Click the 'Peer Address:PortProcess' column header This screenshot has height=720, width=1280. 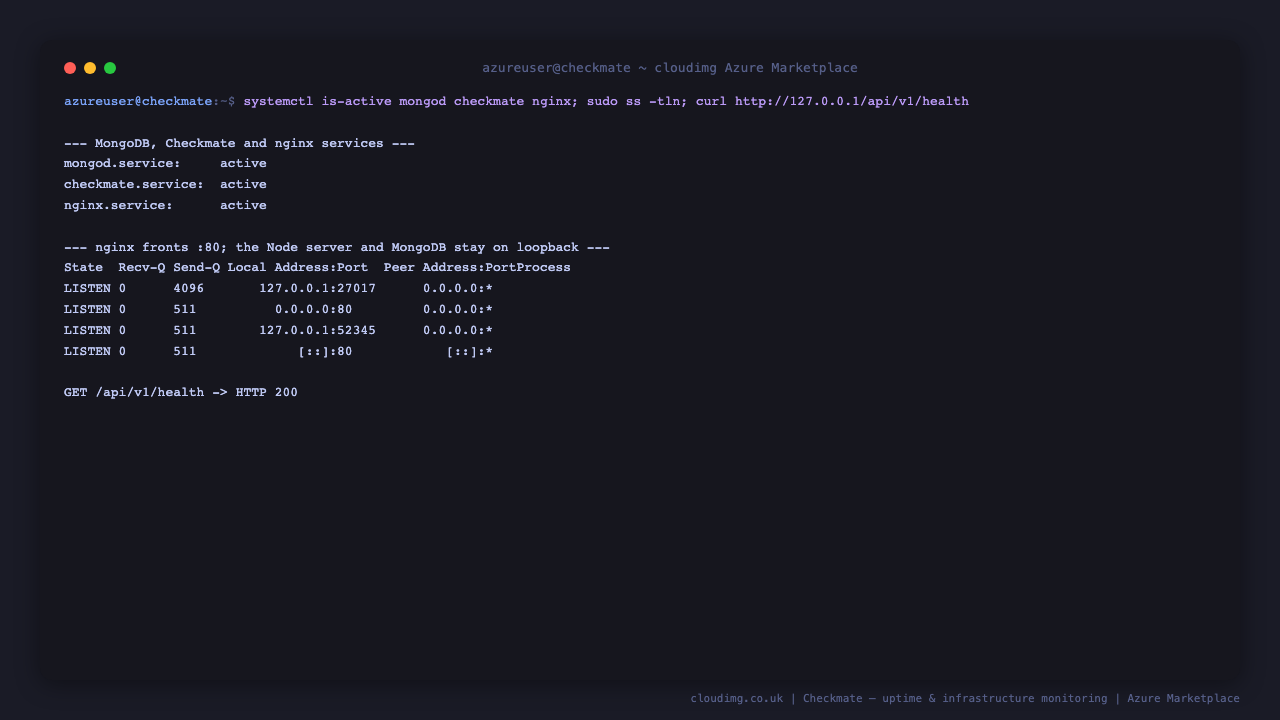coord(477,267)
